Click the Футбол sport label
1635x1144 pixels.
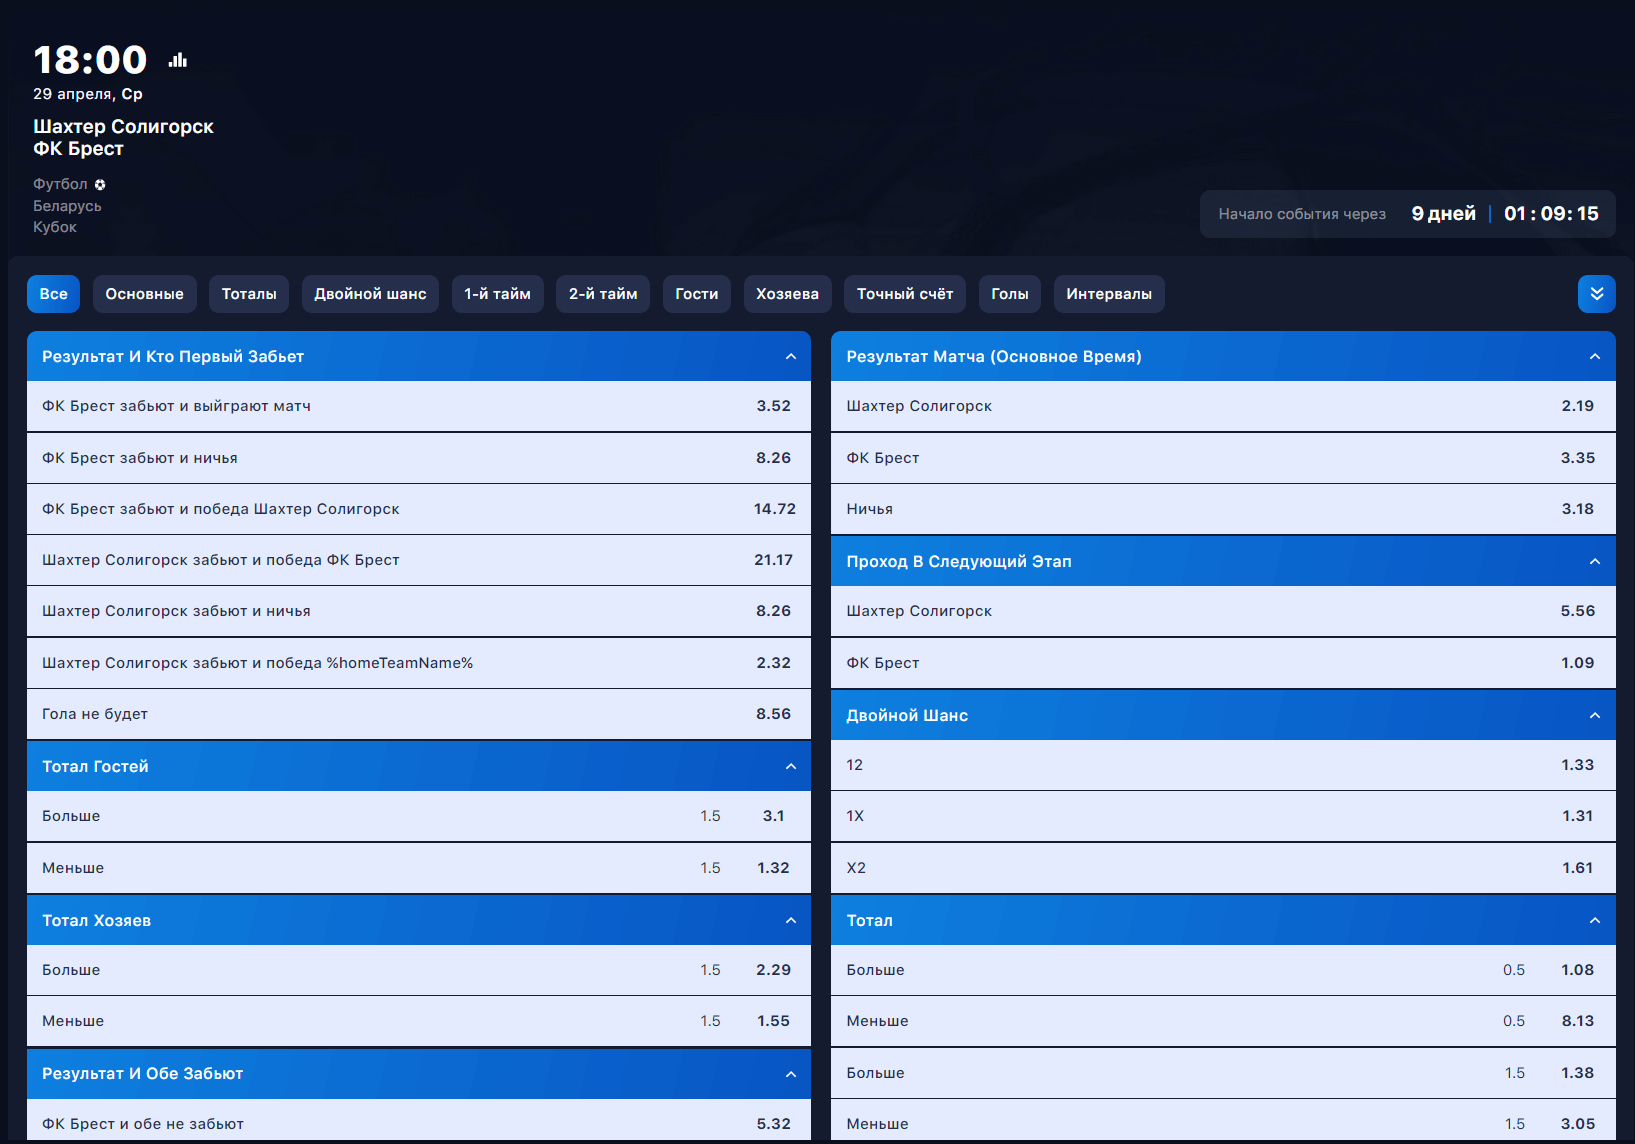point(60,184)
